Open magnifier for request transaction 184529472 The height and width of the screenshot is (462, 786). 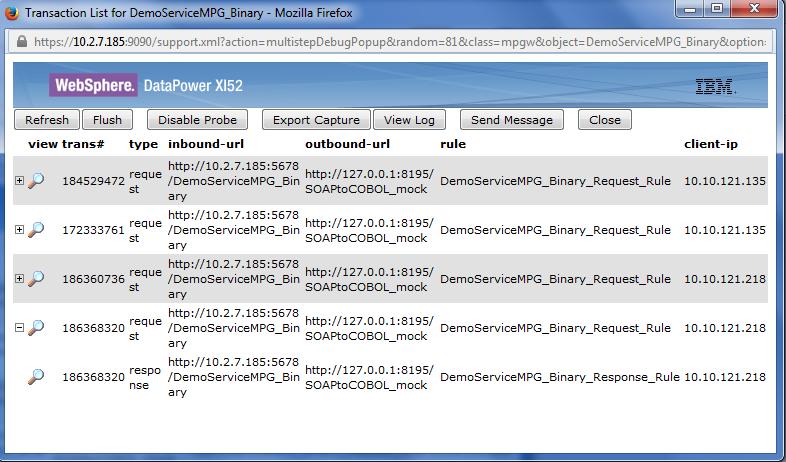click(x=36, y=180)
